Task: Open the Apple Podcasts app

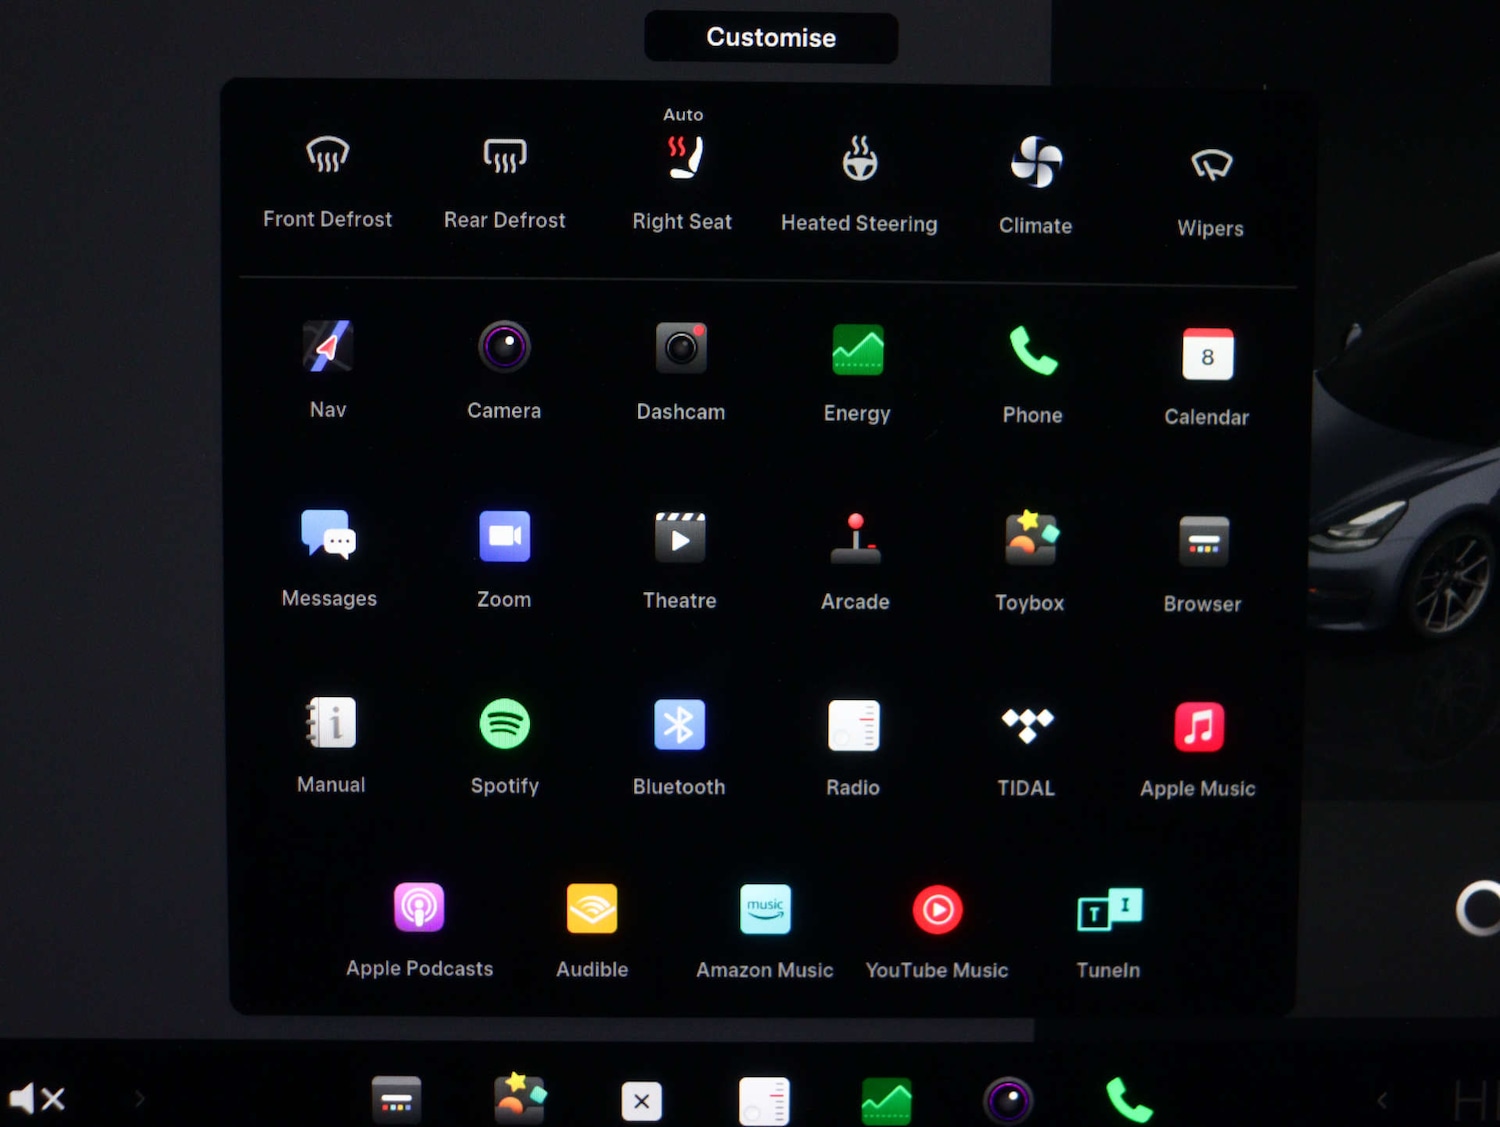Action: (x=419, y=908)
